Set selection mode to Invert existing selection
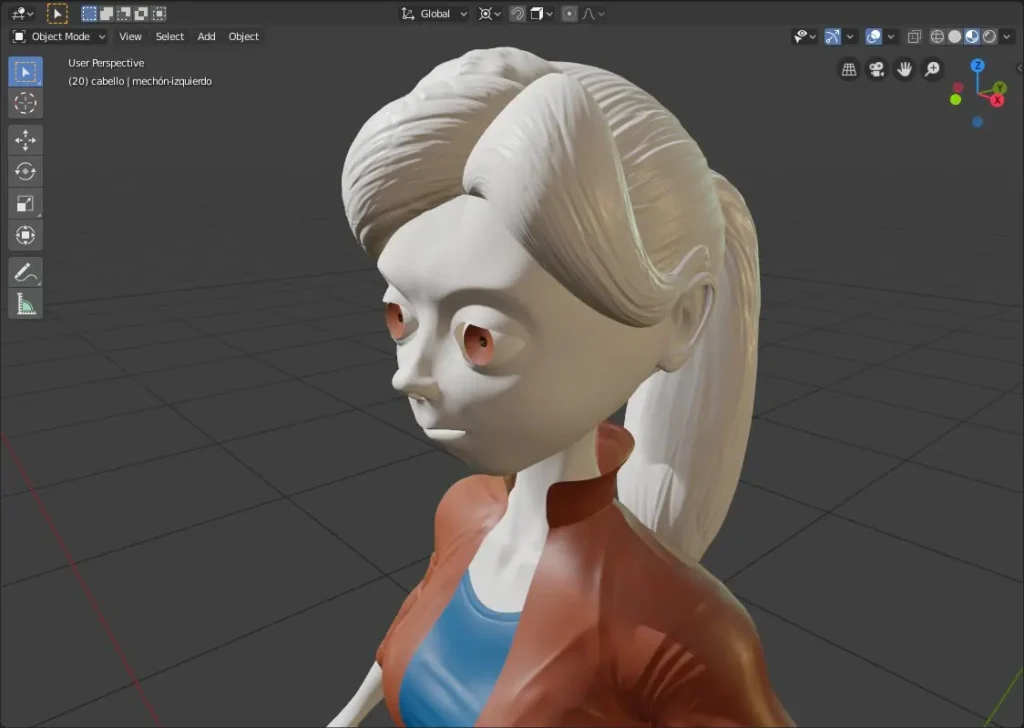The width and height of the screenshot is (1024, 728). tap(141, 13)
